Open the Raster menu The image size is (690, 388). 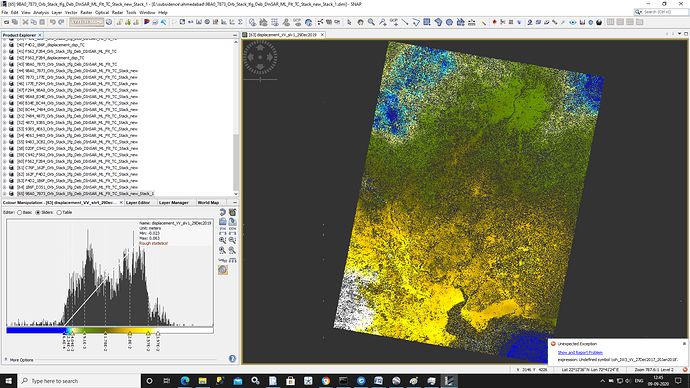point(86,12)
